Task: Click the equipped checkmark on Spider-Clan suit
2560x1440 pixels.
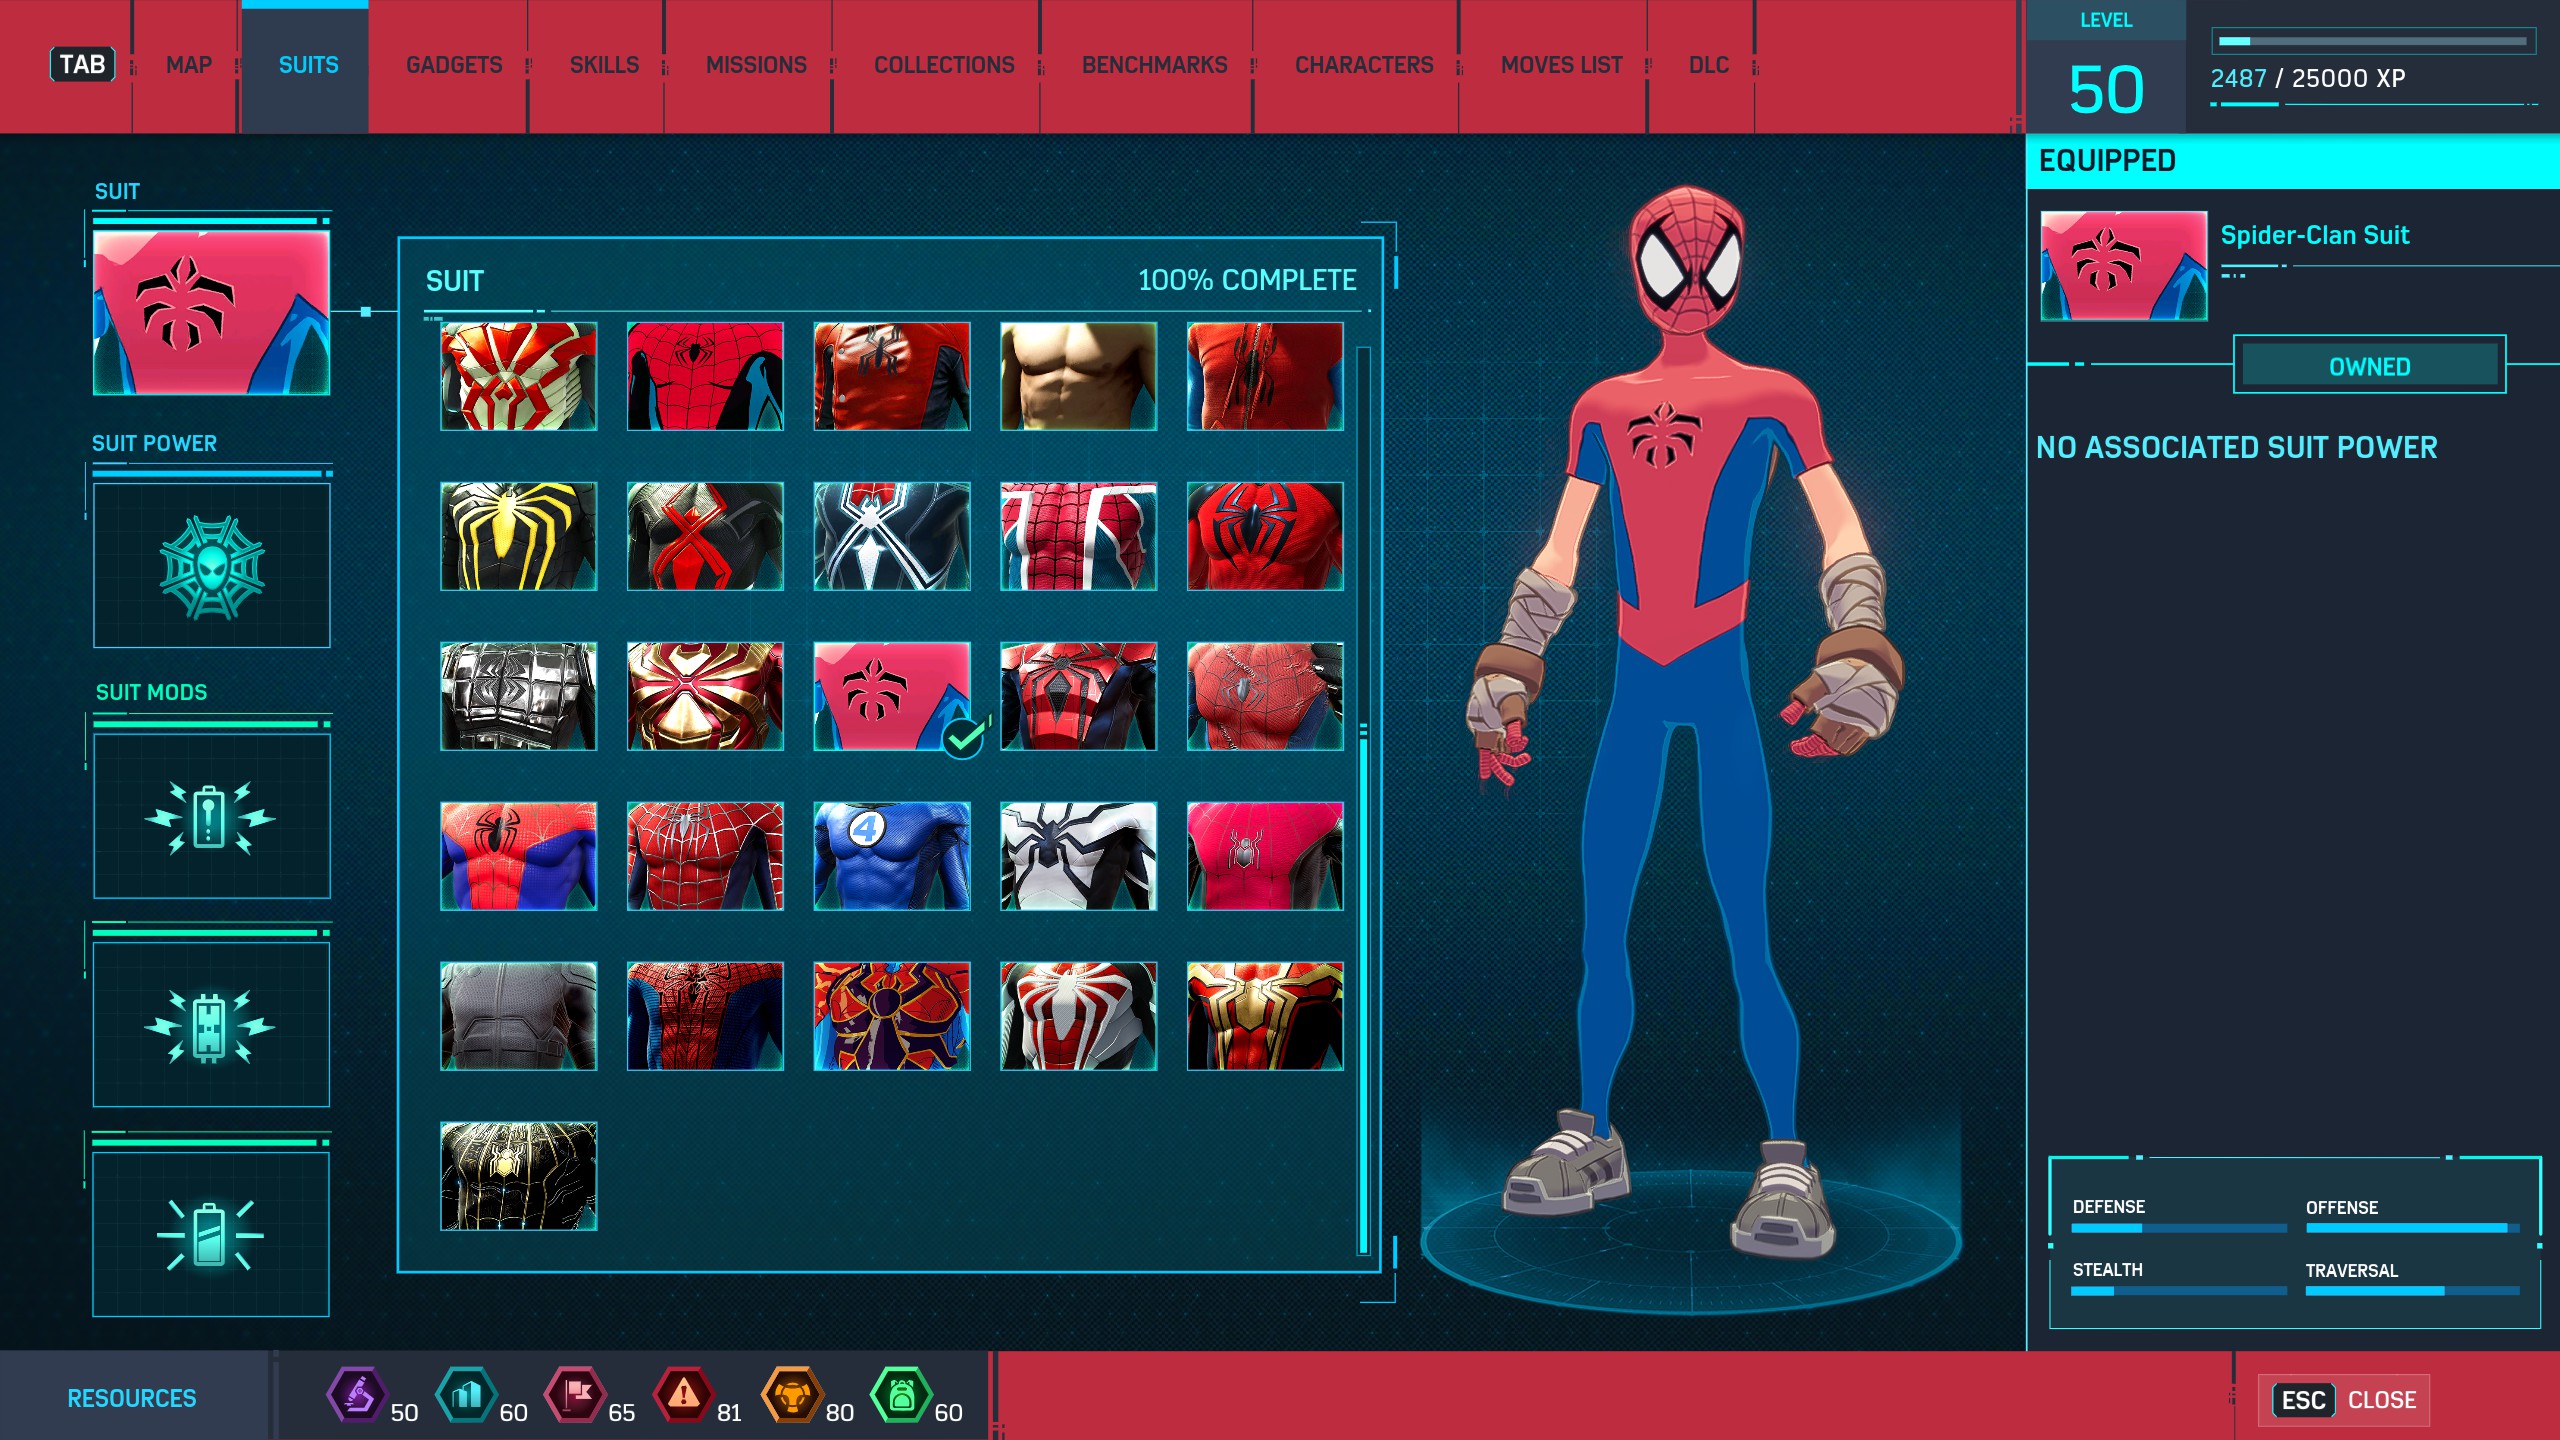Action: (x=964, y=739)
